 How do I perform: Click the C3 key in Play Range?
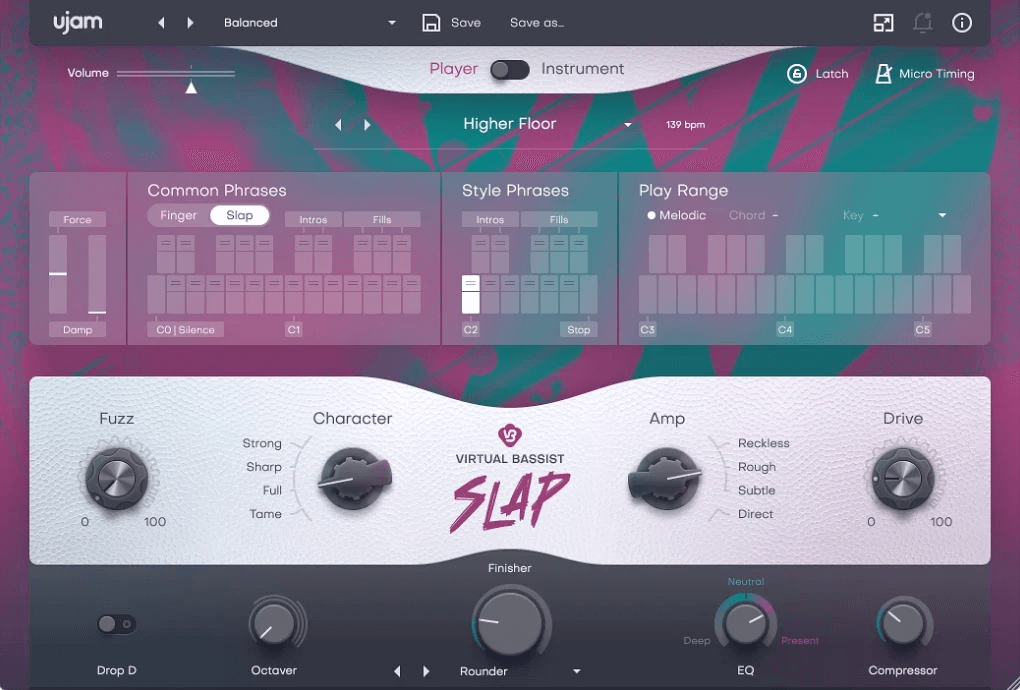point(648,295)
